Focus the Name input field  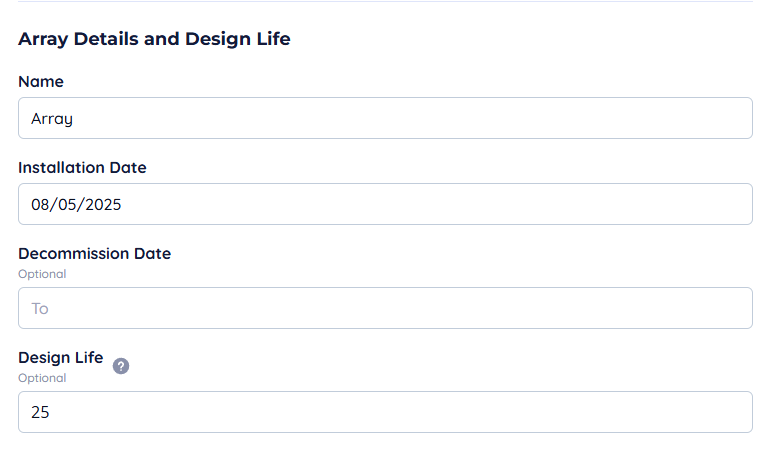point(385,118)
